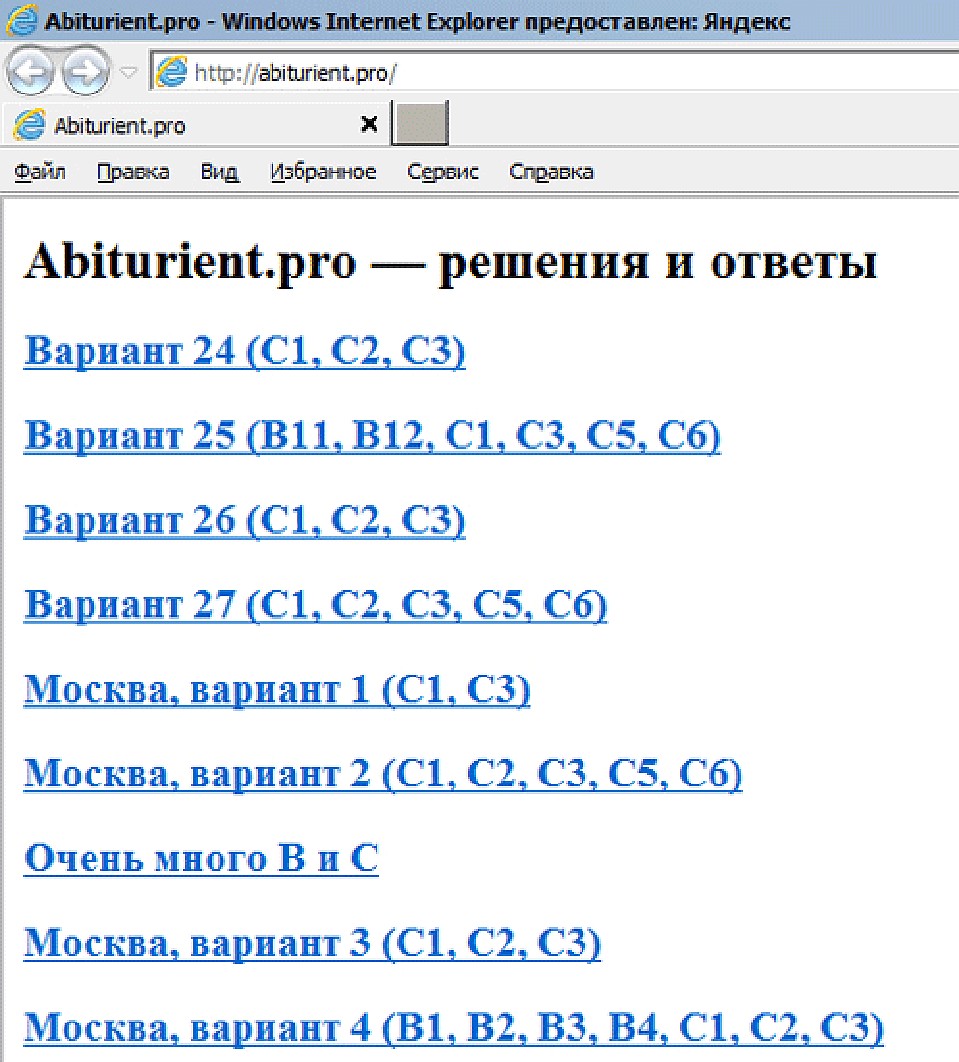
Task: Open the Избранное menu
Action: coord(323,172)
